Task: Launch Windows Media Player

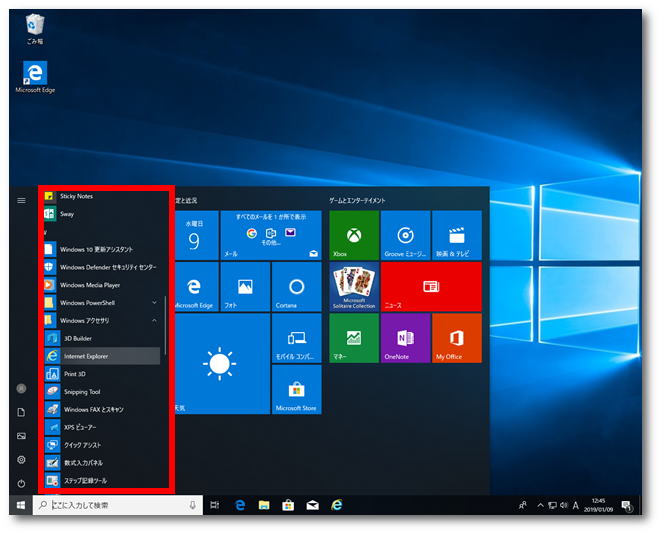Action: [102, 285]
